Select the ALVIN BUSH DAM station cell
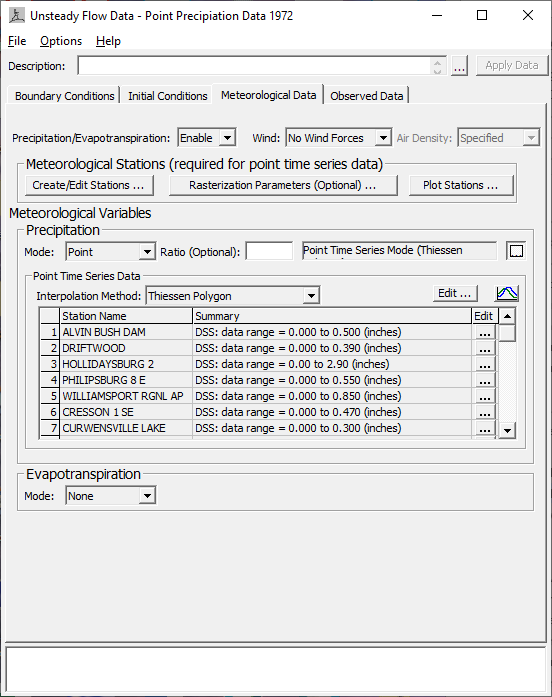 [126, 332]
